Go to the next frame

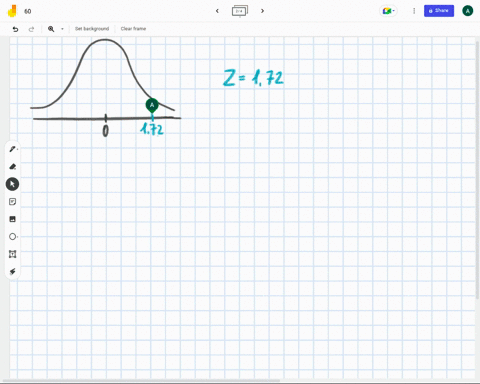coord(262,11)
